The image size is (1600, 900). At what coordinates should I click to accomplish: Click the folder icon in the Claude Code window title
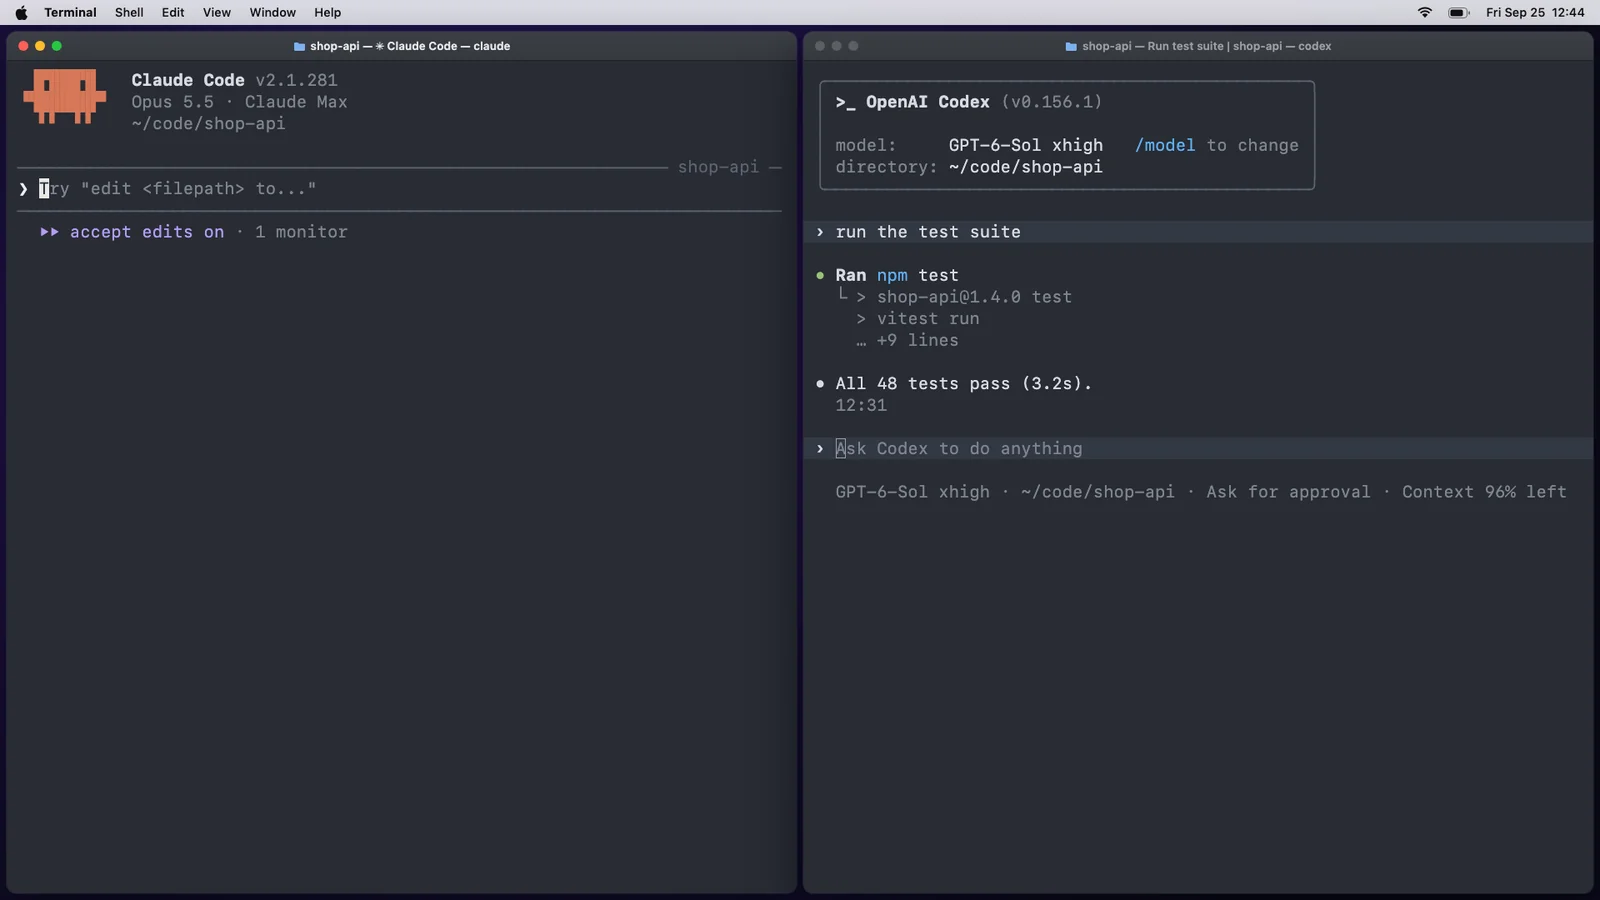[299, 46]
